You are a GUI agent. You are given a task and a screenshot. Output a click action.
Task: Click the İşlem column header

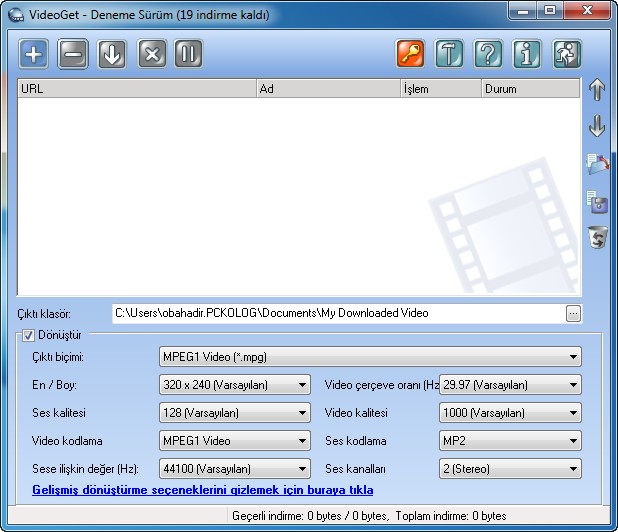pos(441,89)
